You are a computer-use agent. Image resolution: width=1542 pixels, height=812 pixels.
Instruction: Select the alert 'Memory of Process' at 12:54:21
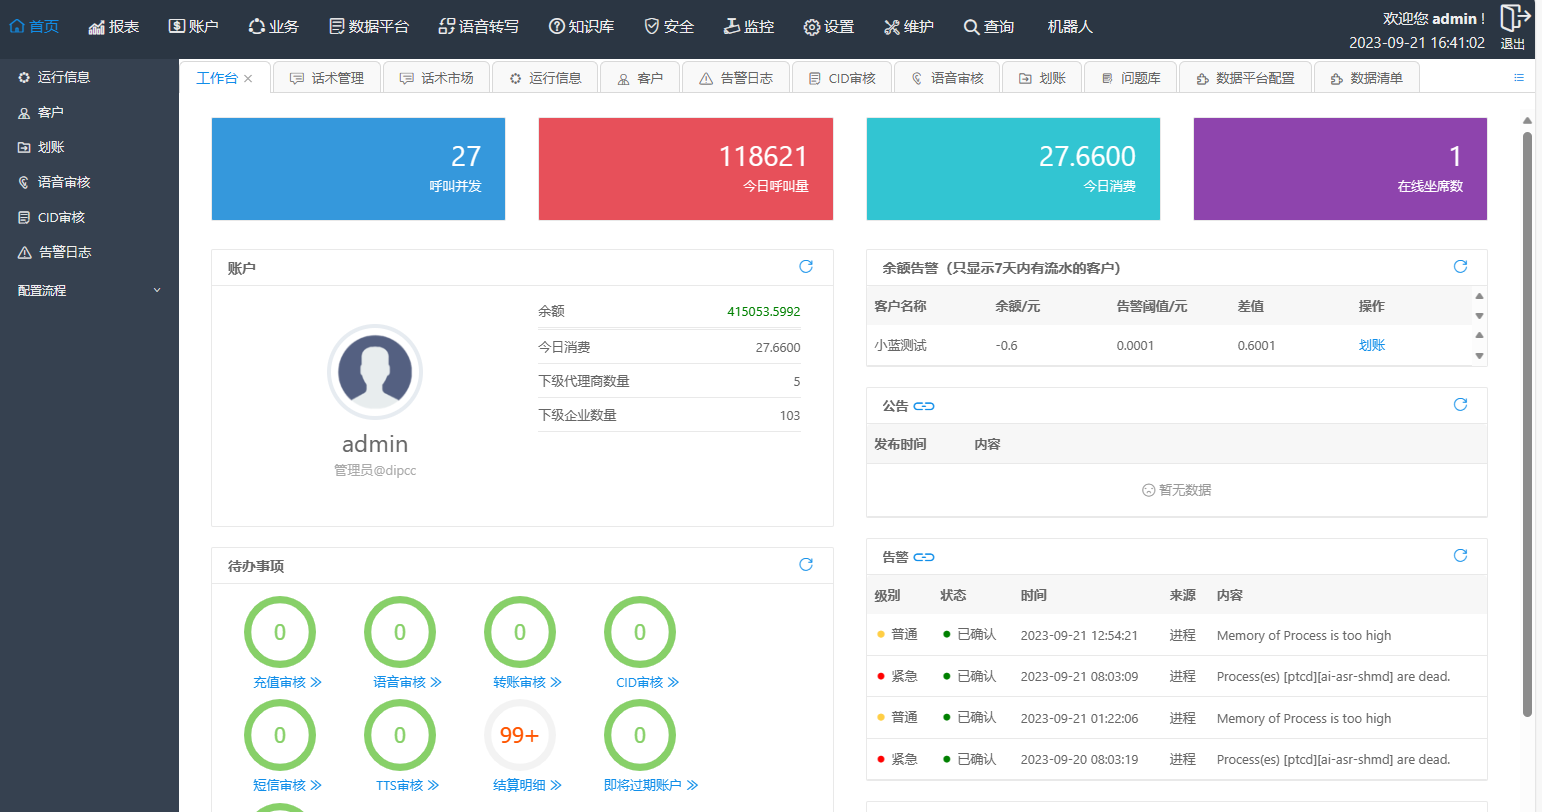tap(1177, 635)
